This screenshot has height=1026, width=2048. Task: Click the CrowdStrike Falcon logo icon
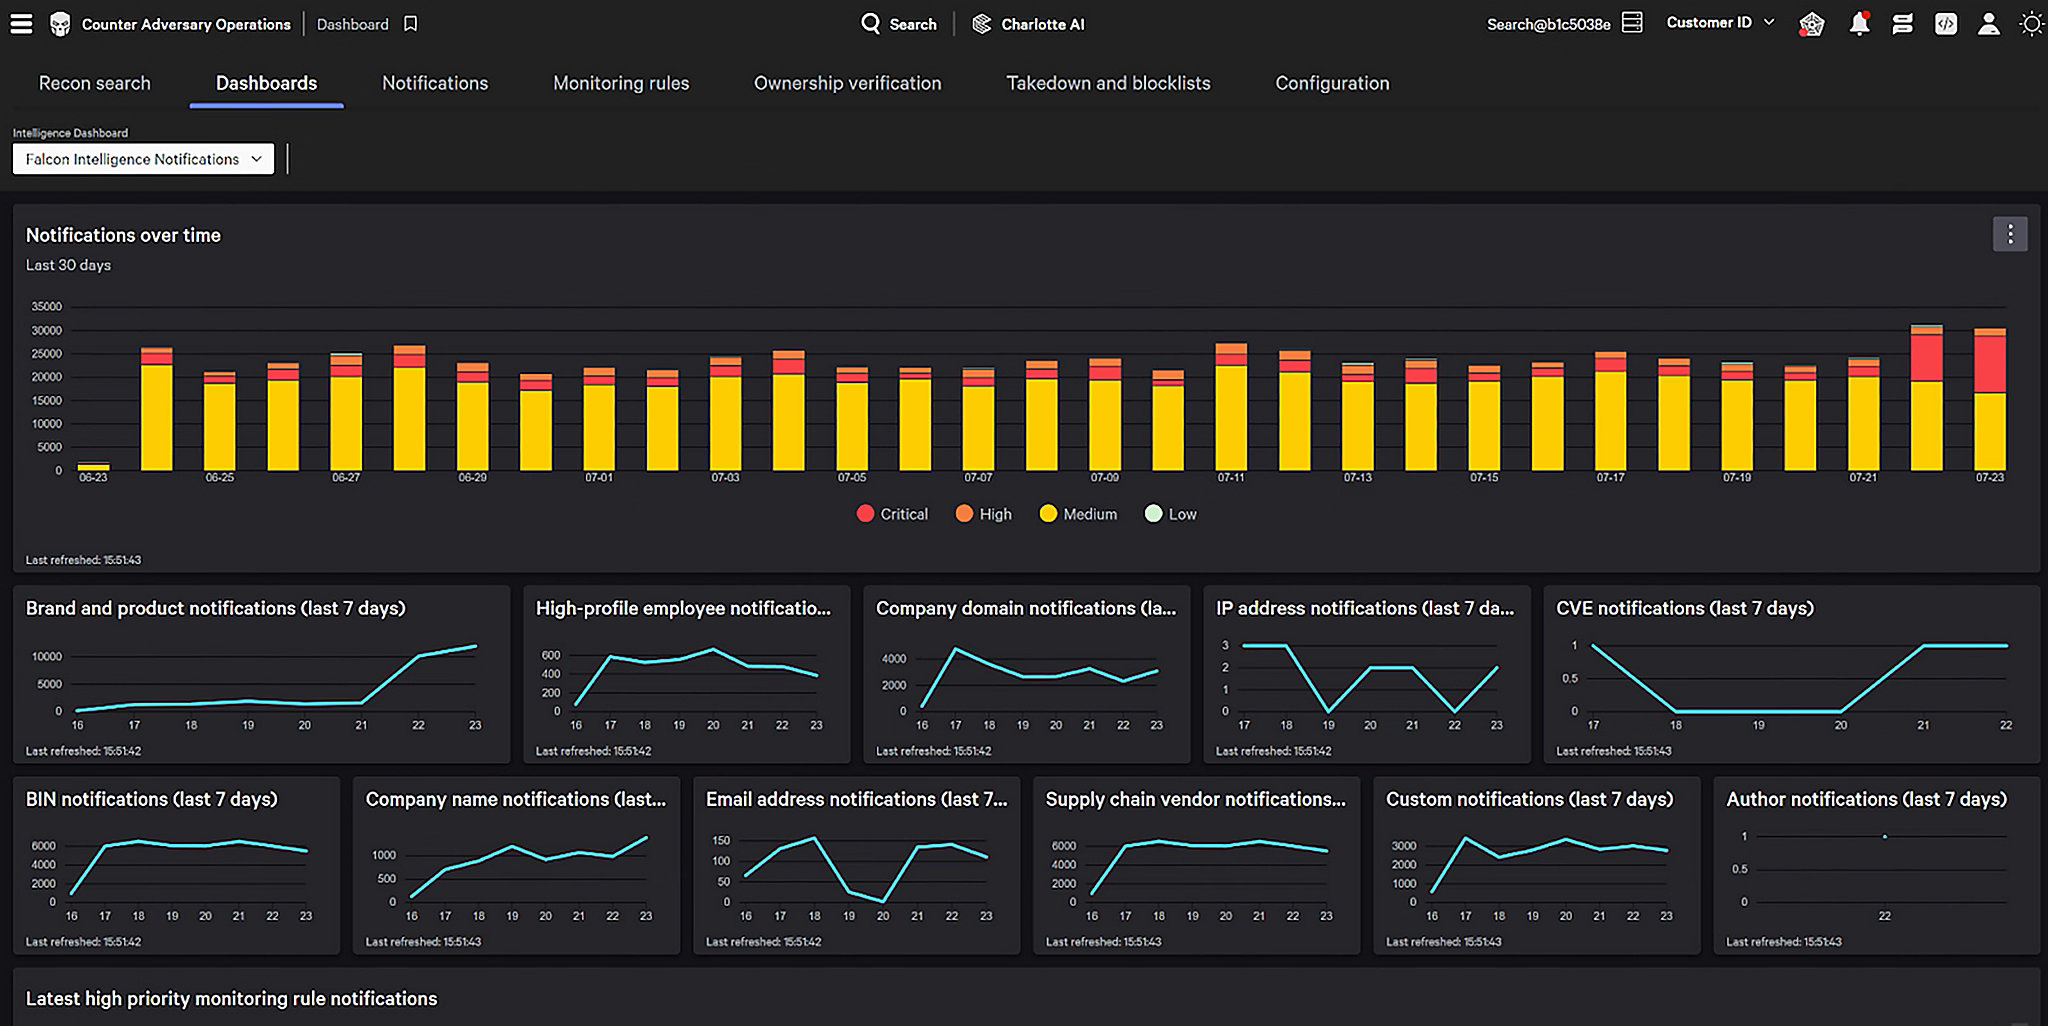[x=60, y=24]
